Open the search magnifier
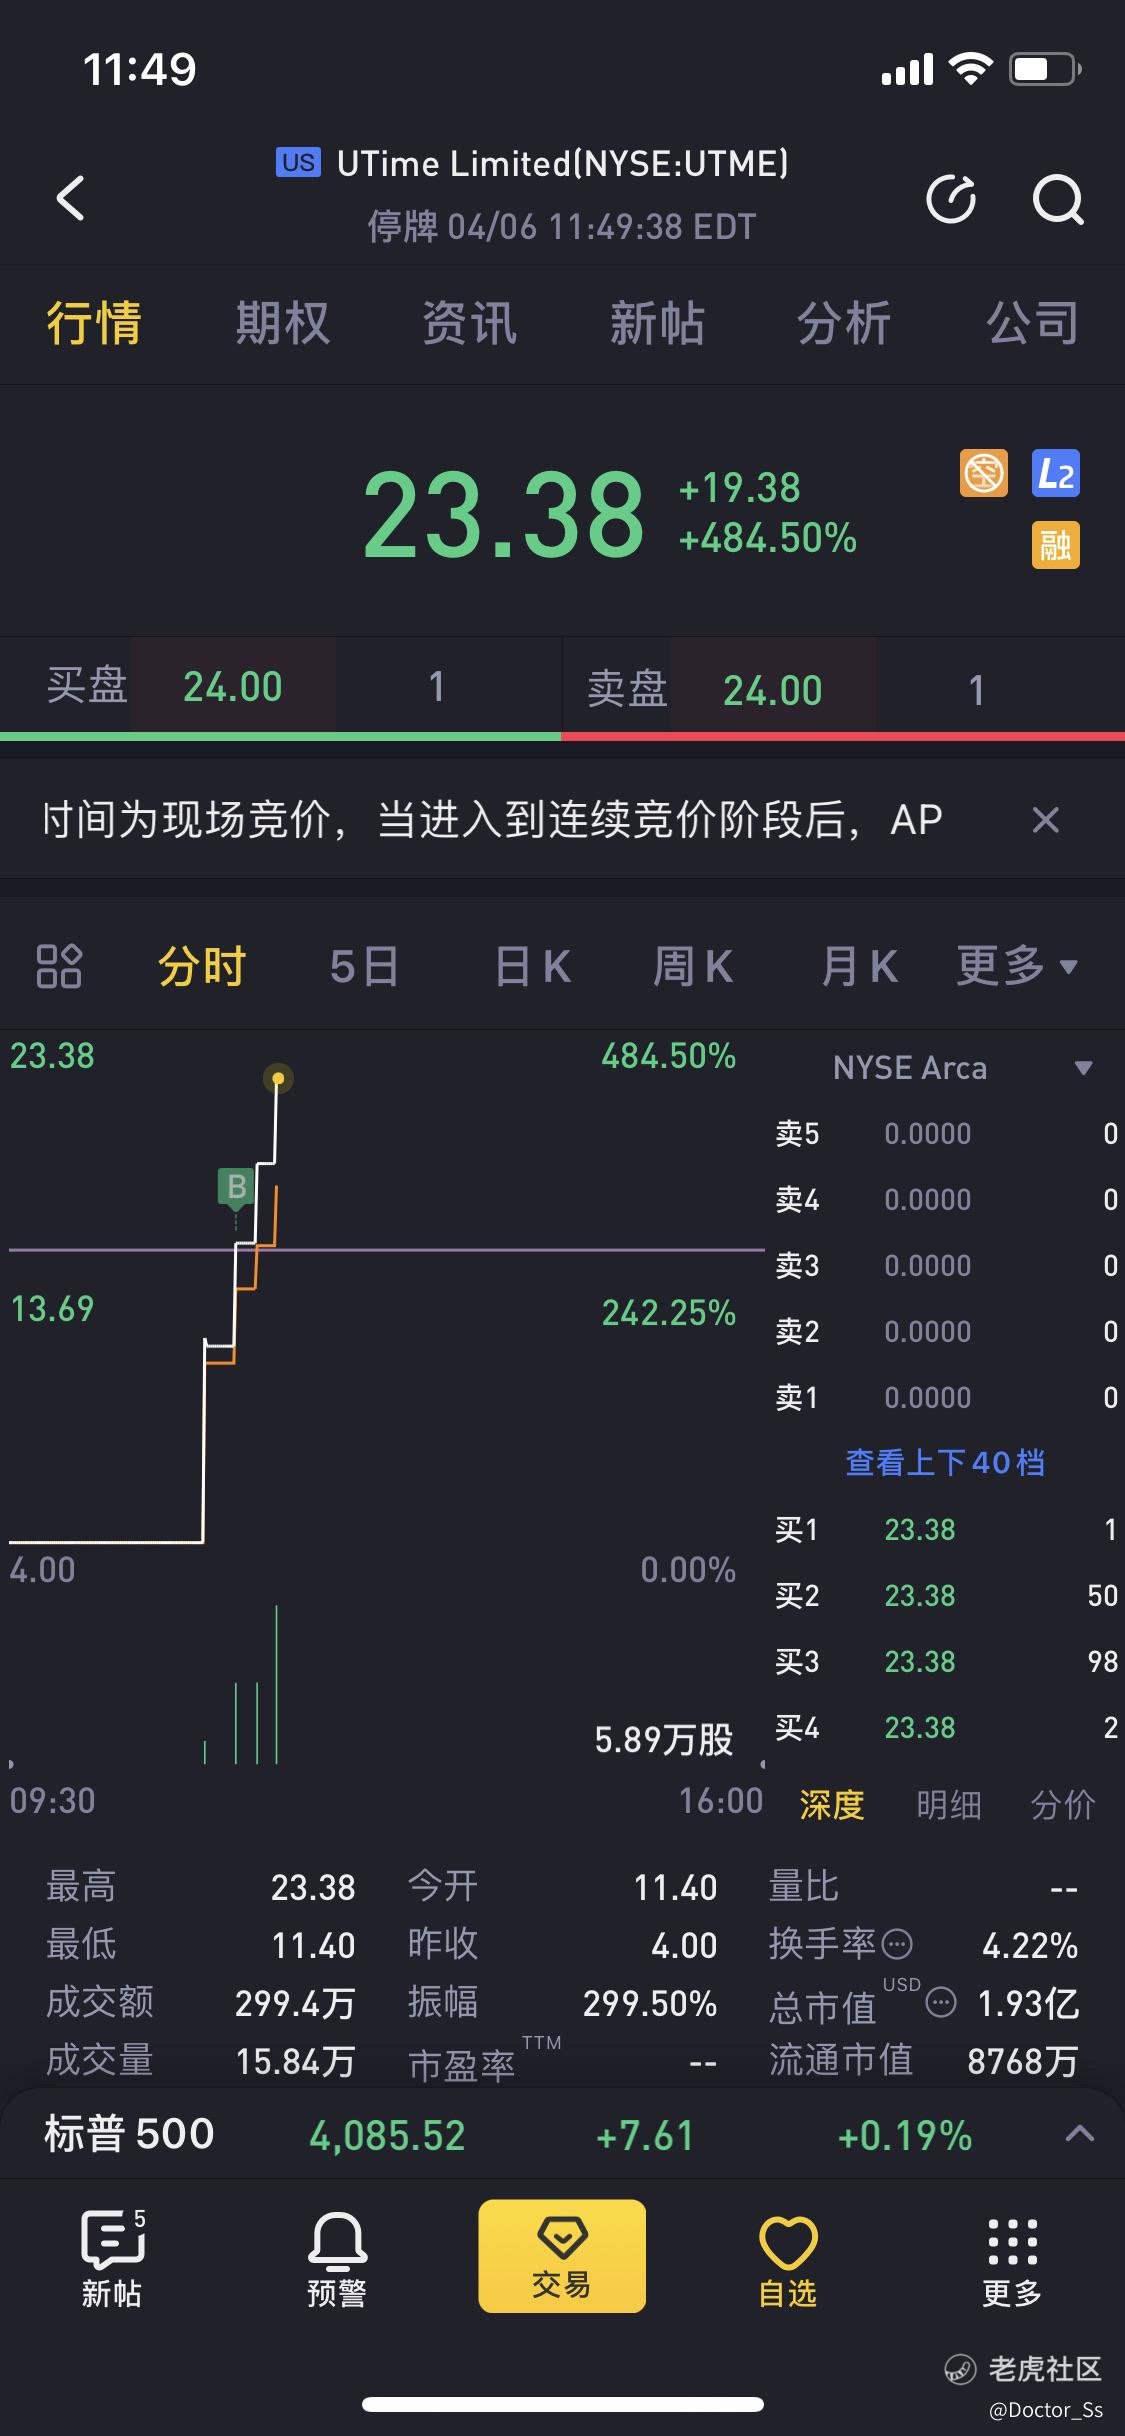 [1058, 199]
